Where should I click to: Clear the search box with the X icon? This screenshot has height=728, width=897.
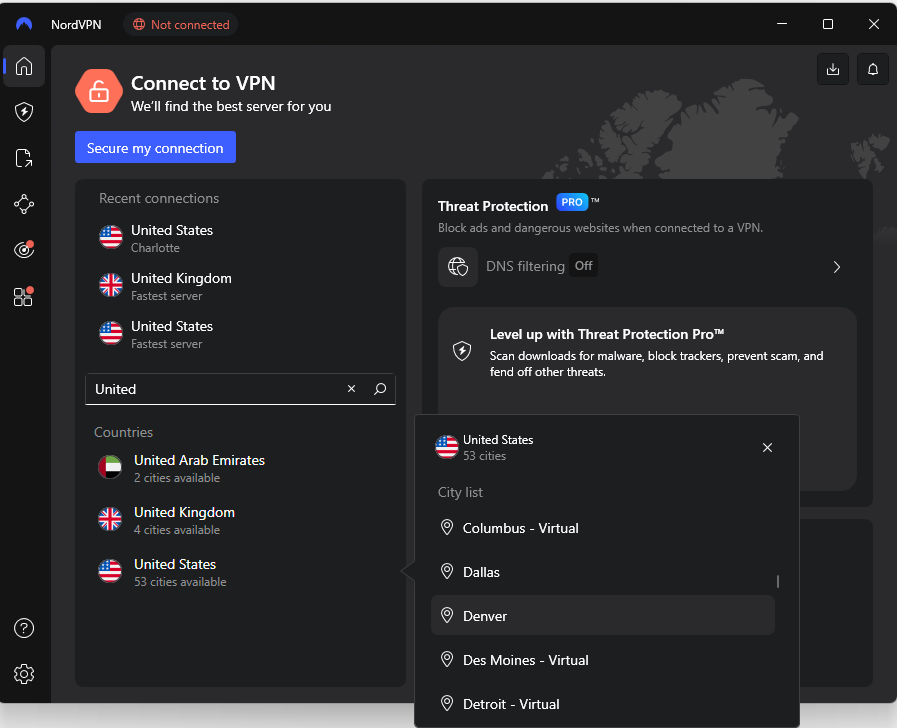351,388
